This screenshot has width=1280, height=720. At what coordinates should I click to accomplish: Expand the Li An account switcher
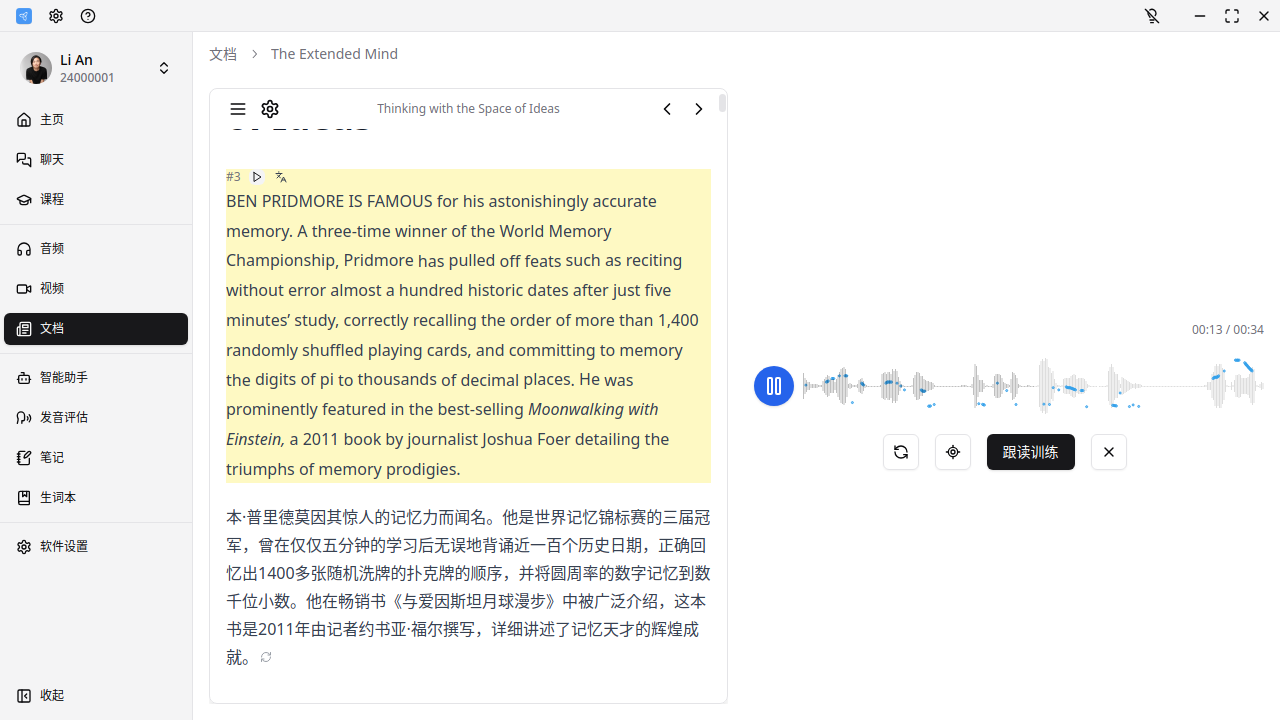coord(164,68)
